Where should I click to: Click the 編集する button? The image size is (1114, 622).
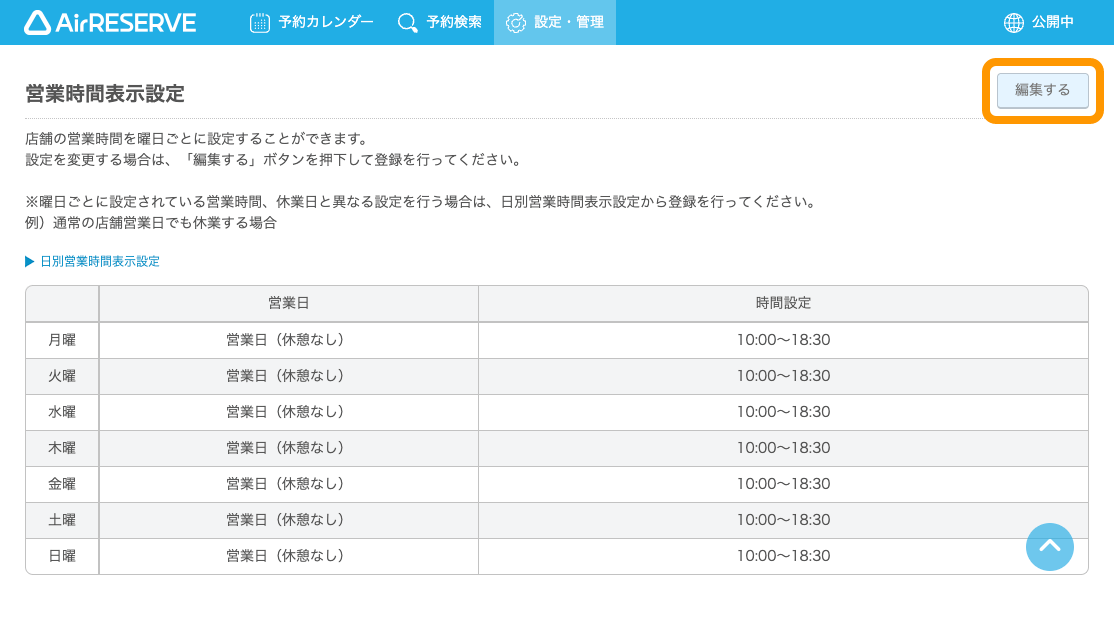tap(1042, 90)
